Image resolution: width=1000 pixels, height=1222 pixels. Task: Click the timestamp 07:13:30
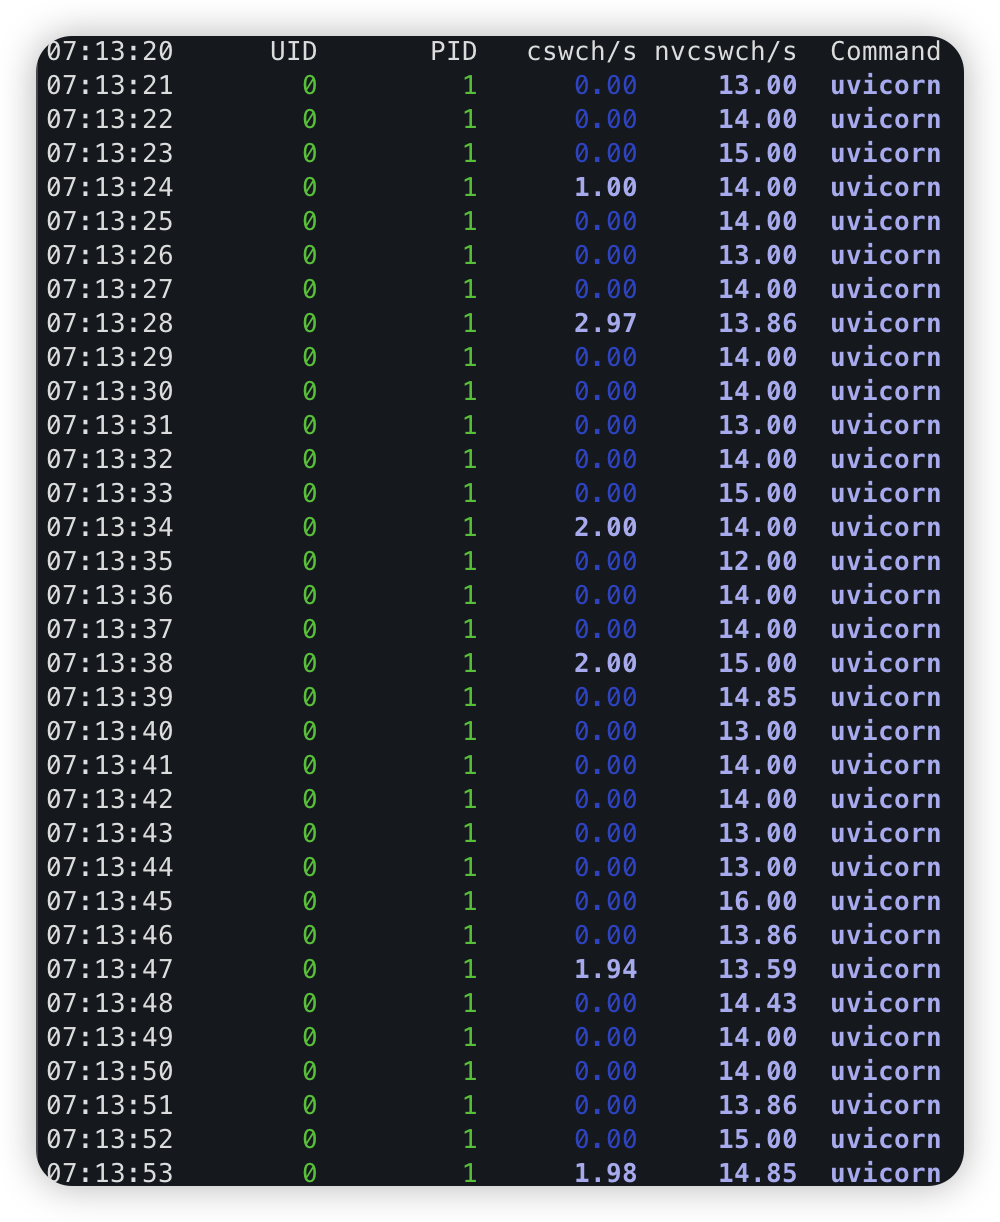click(110, 392)
